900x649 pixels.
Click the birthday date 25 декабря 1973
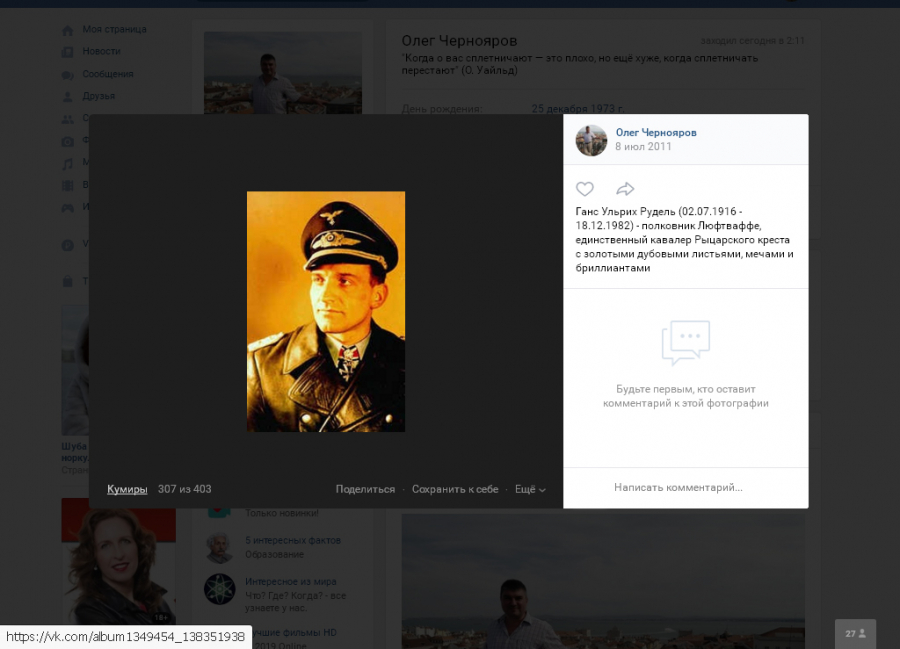point(577,108)
